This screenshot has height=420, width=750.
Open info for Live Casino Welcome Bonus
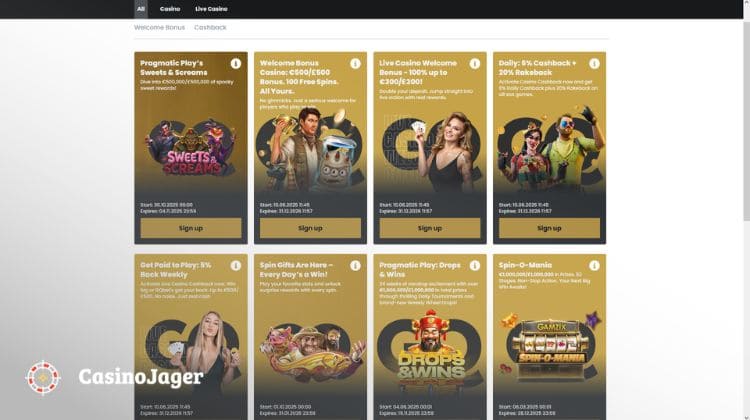(474, 64)
